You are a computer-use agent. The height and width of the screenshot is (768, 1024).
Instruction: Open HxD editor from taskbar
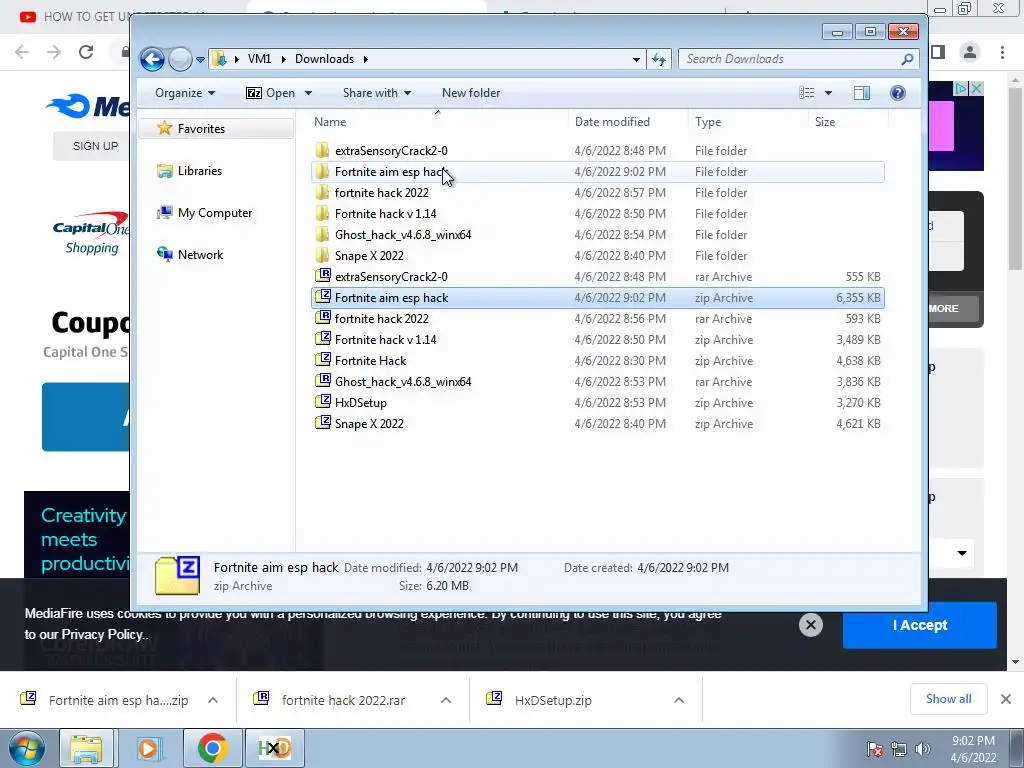pos(274,748)
